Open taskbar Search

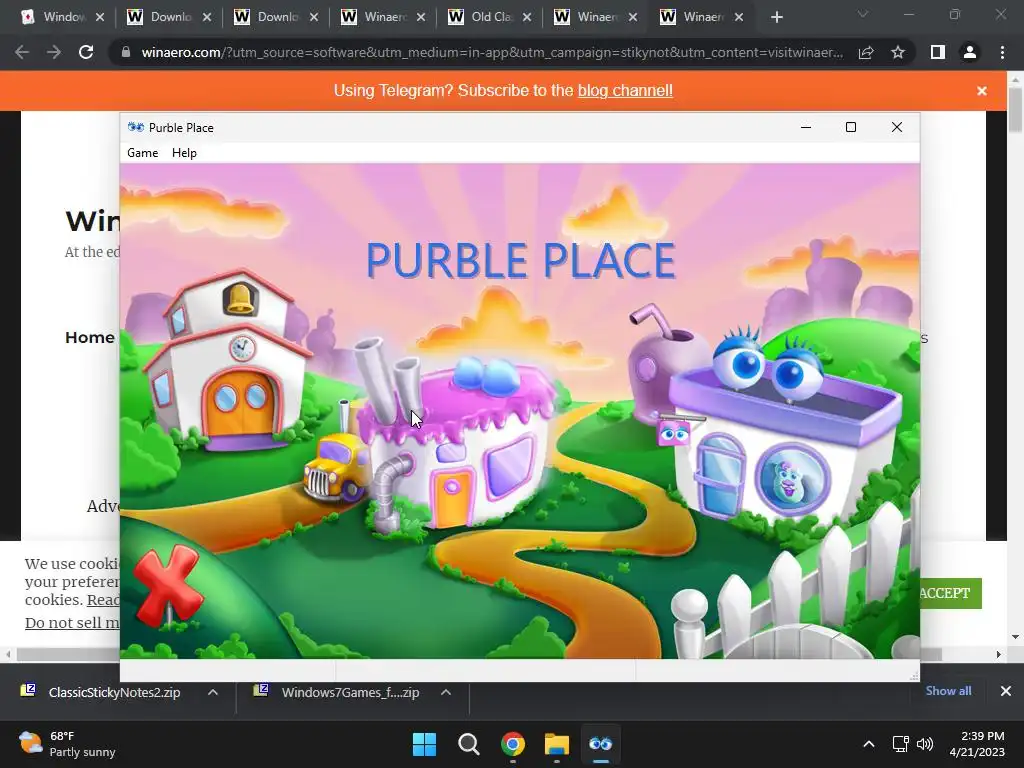coord(468,744)
